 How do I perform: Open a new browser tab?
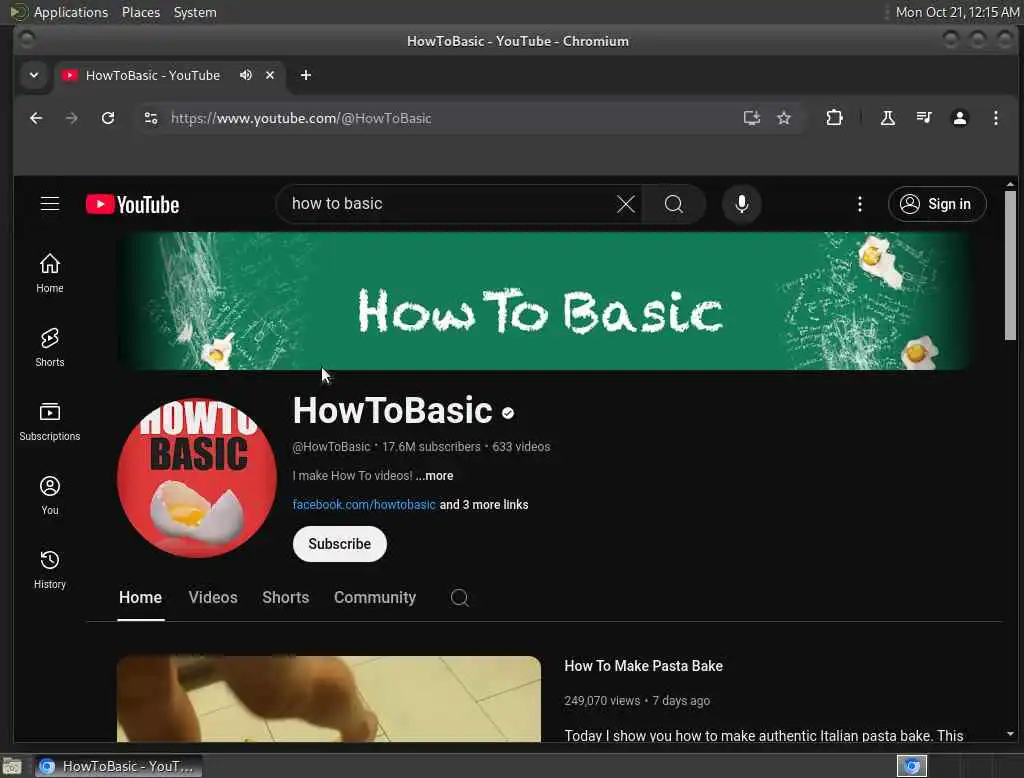coord(306,75)
